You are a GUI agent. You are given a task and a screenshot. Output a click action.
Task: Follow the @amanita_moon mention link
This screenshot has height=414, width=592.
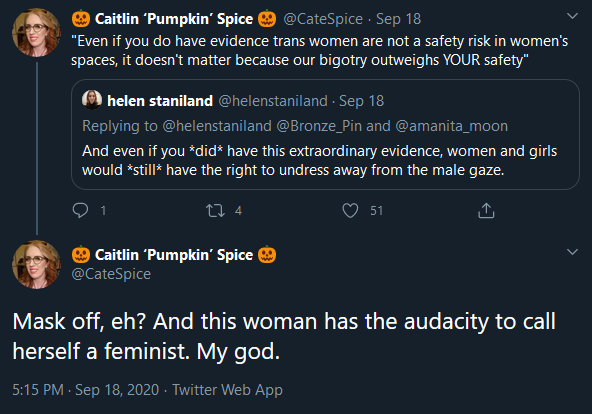coord(451,126)
